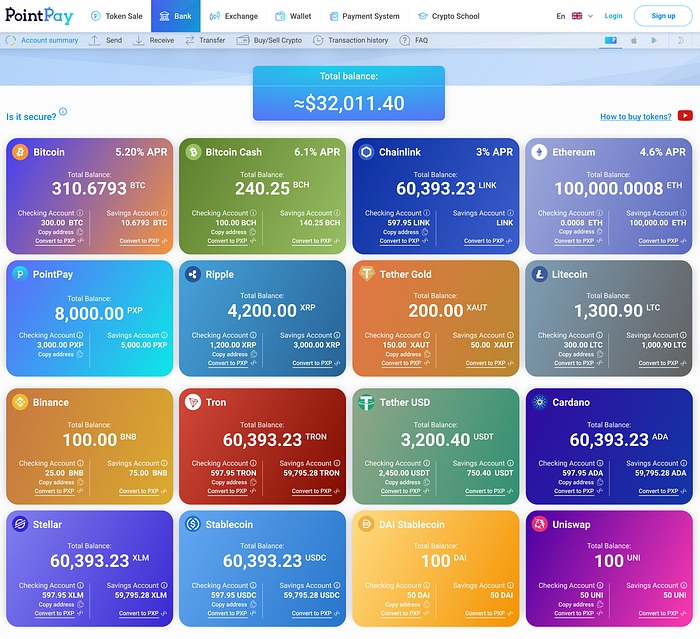Open the YouTube video icon
Image resolution: width=700 pixels, height=639 pixels.
pyautogui.click(x=685, y=116)
